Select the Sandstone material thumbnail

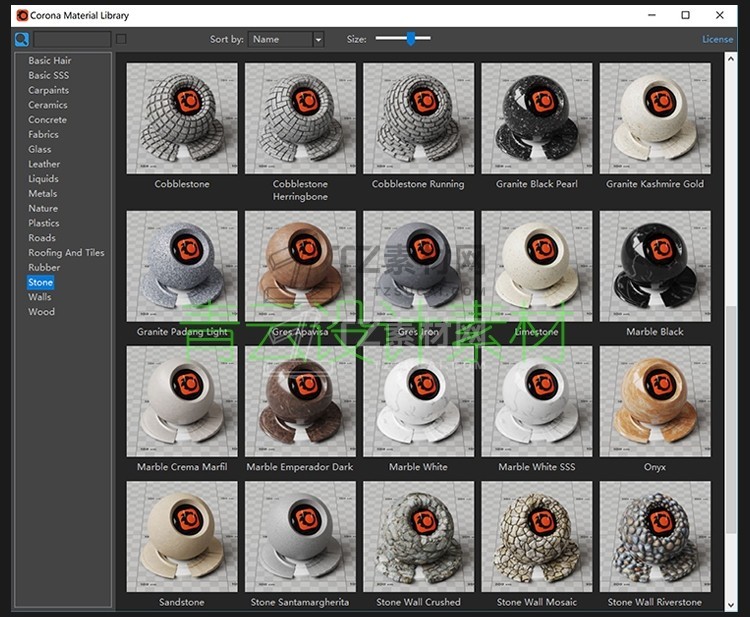[182, 537]
